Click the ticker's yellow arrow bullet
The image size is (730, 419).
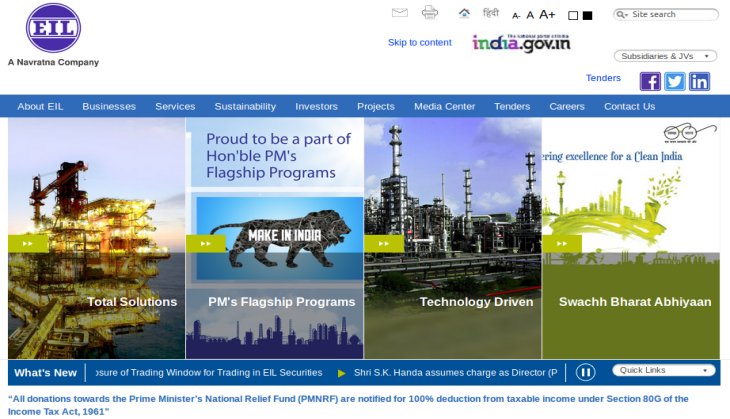point(341,373)
